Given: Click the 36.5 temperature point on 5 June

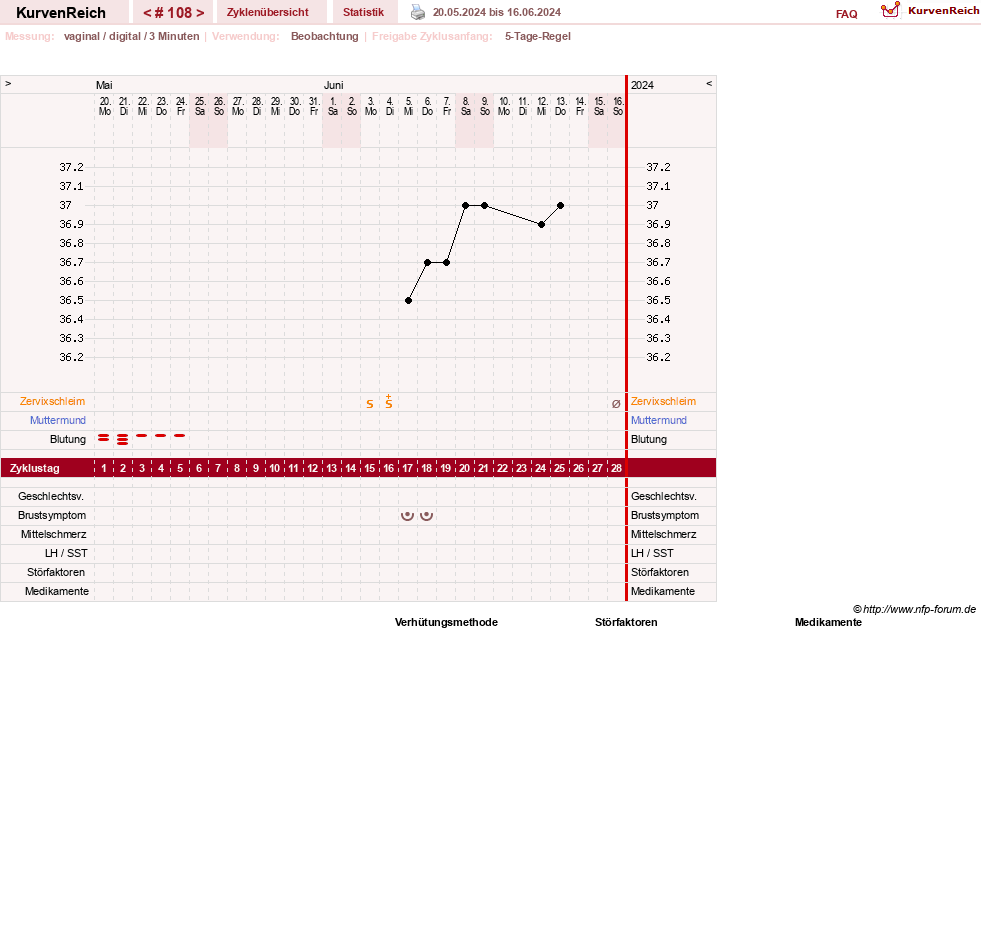Looking at the screenshot, I should tap(409, 301).
